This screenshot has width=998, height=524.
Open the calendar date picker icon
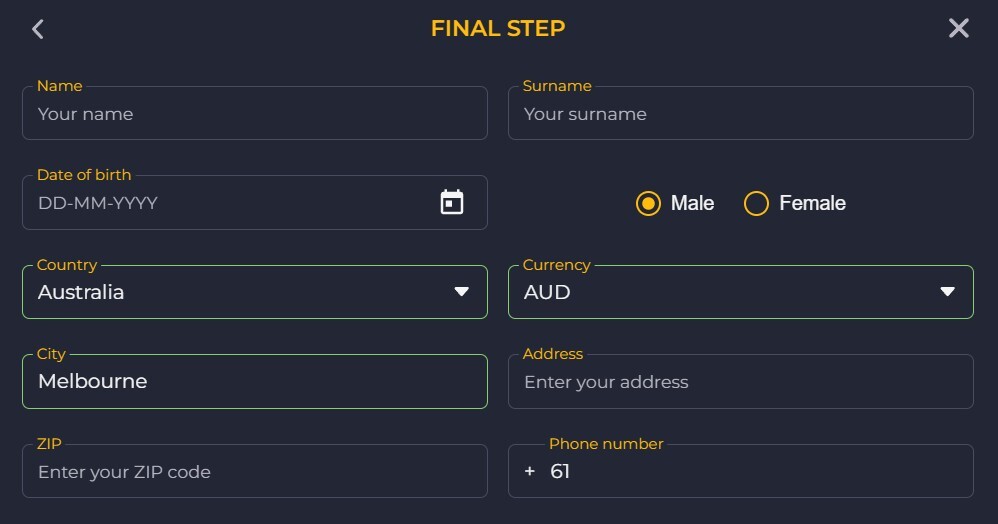pos(452,202)
